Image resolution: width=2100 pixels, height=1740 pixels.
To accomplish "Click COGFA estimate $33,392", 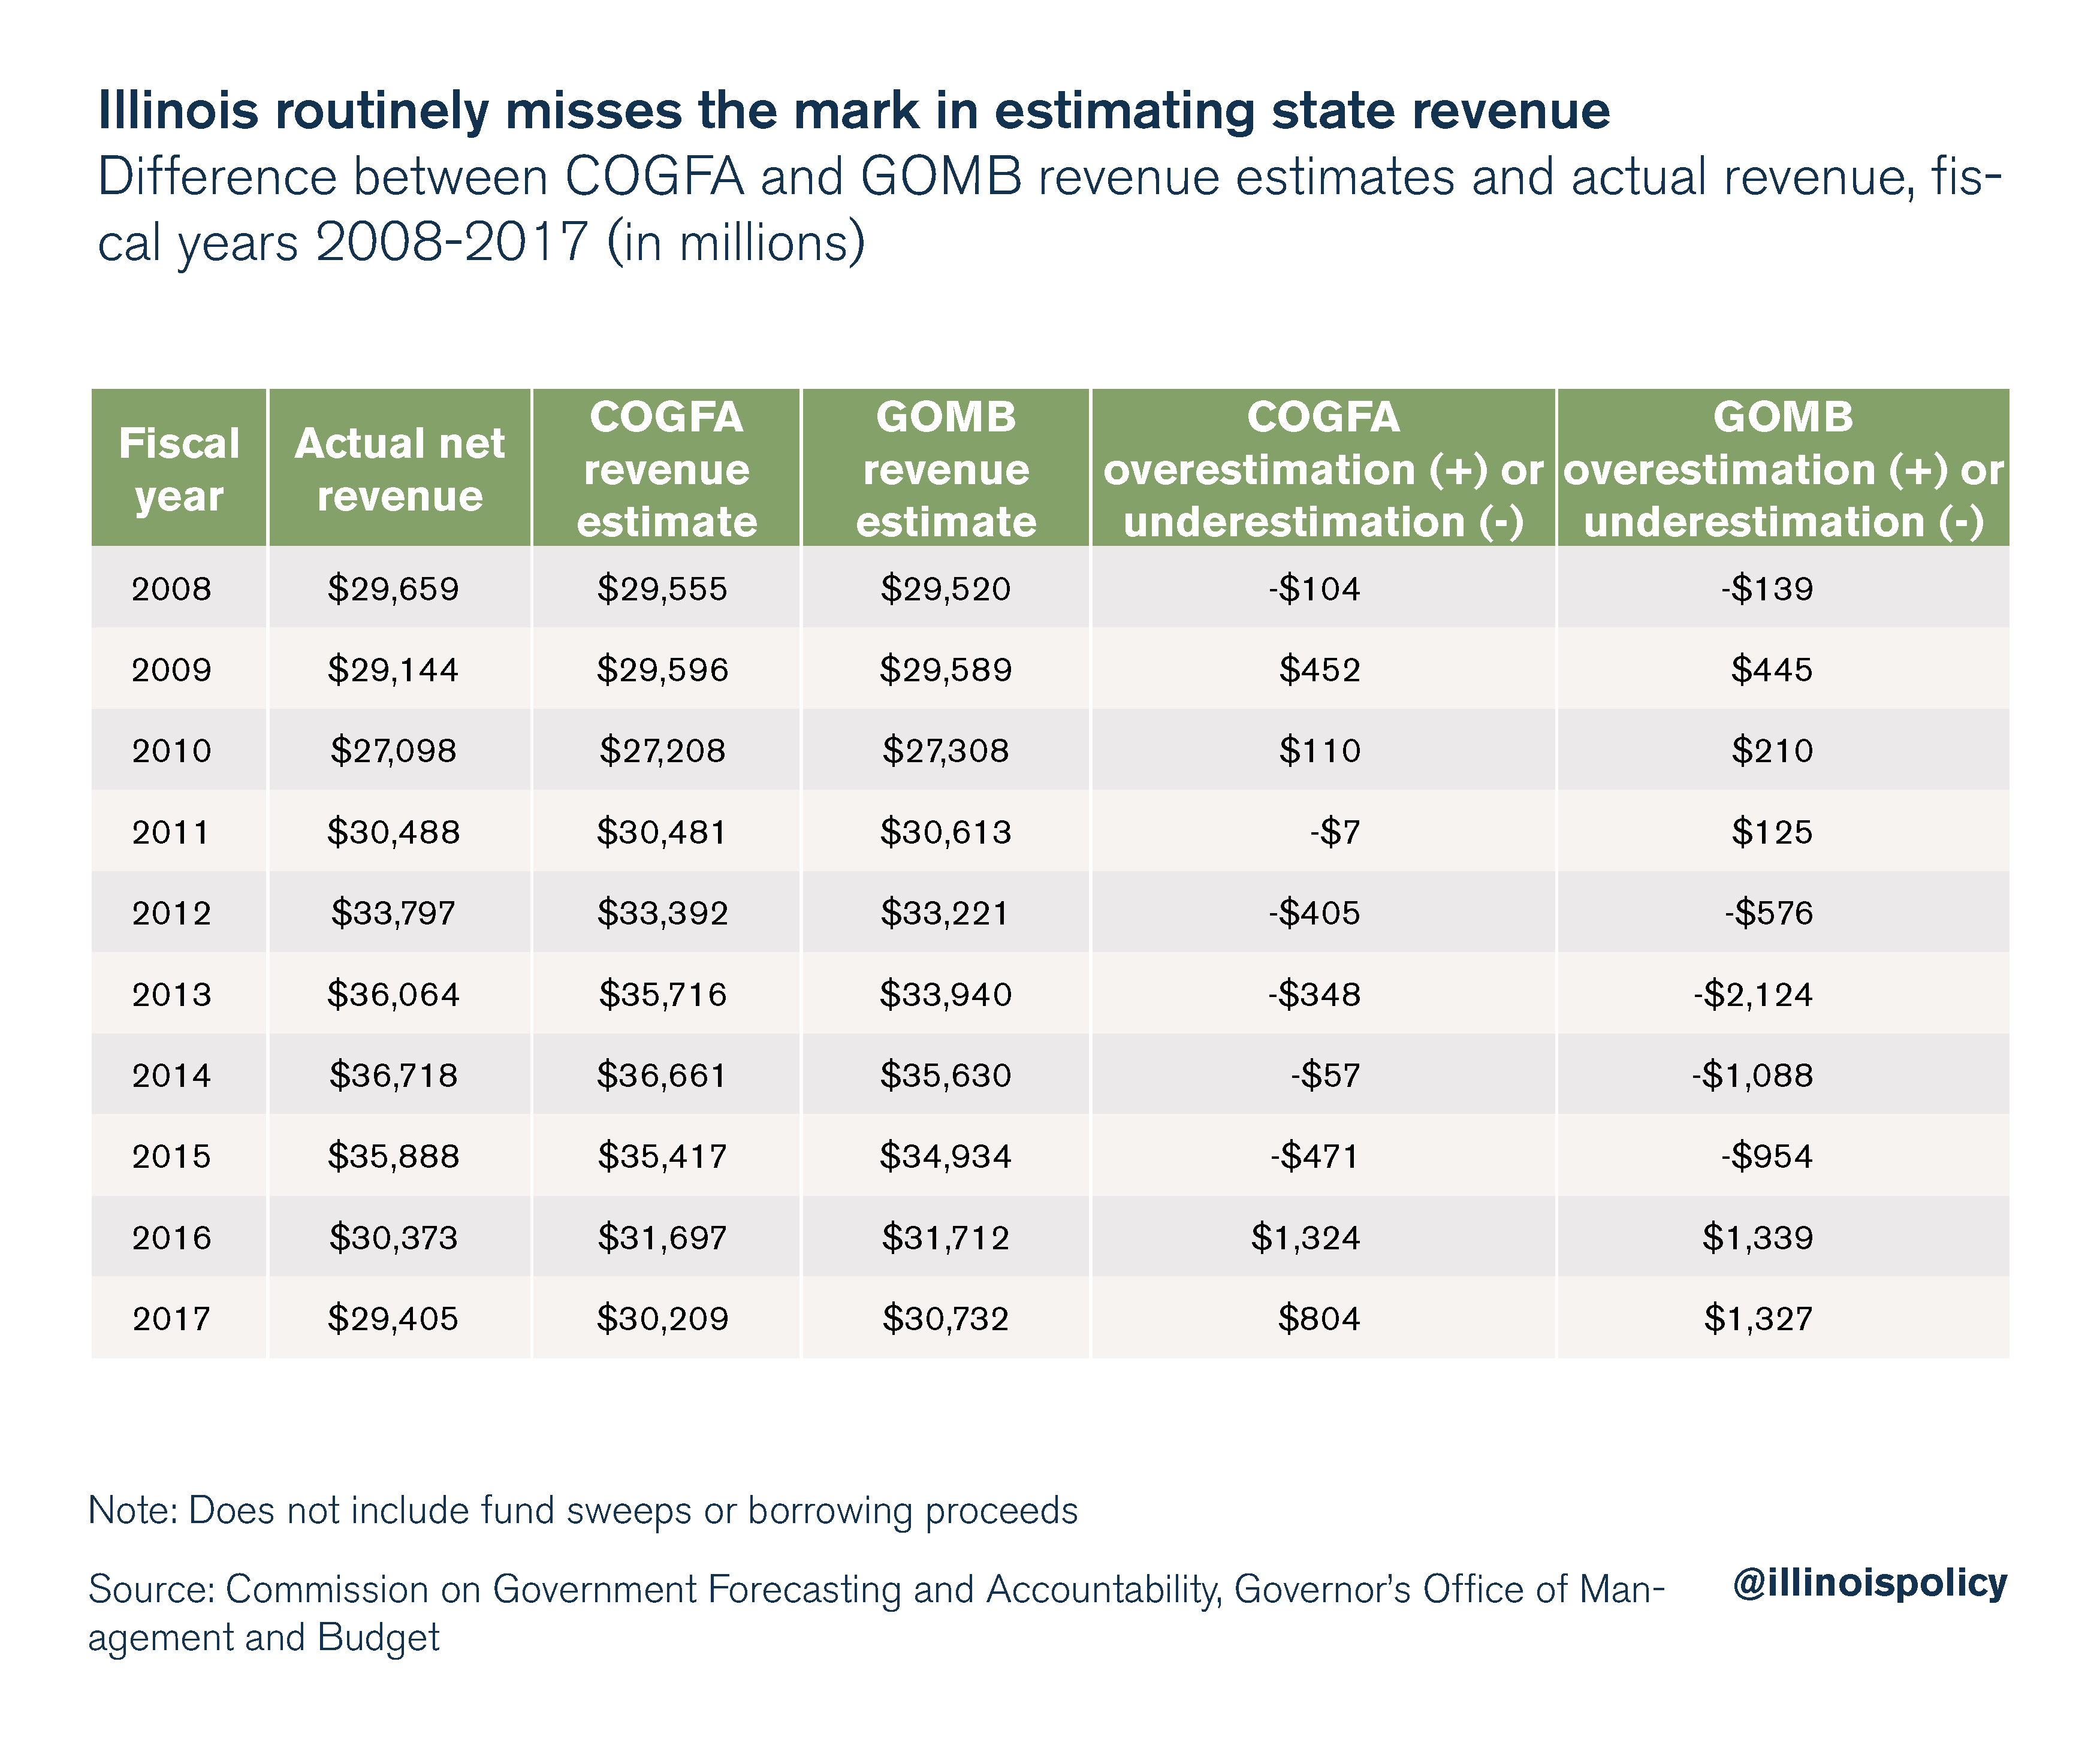I will 662,912.
